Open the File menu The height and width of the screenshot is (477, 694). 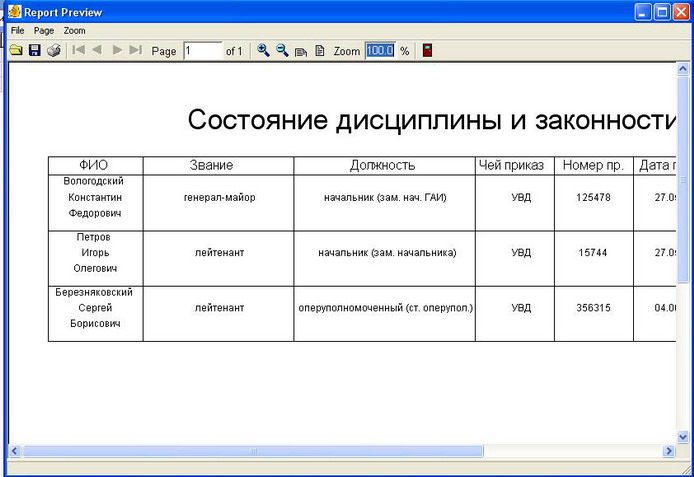click(x=18, y=31)
